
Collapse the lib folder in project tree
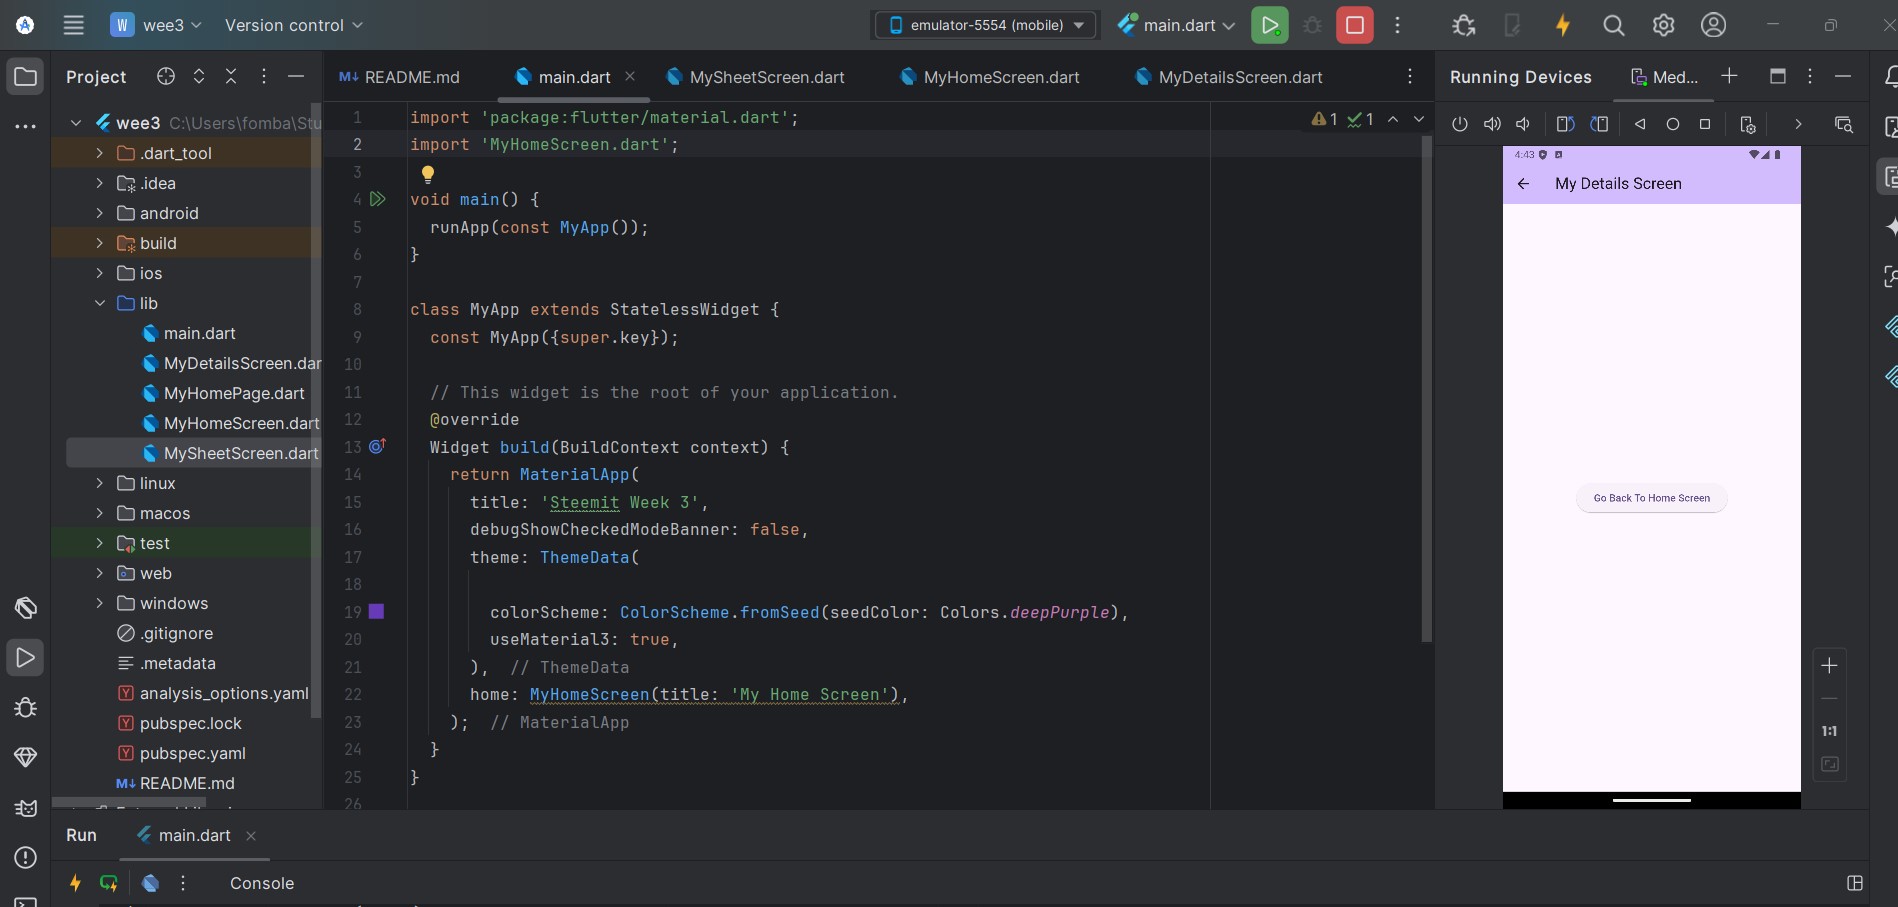[x=100, y=303]
